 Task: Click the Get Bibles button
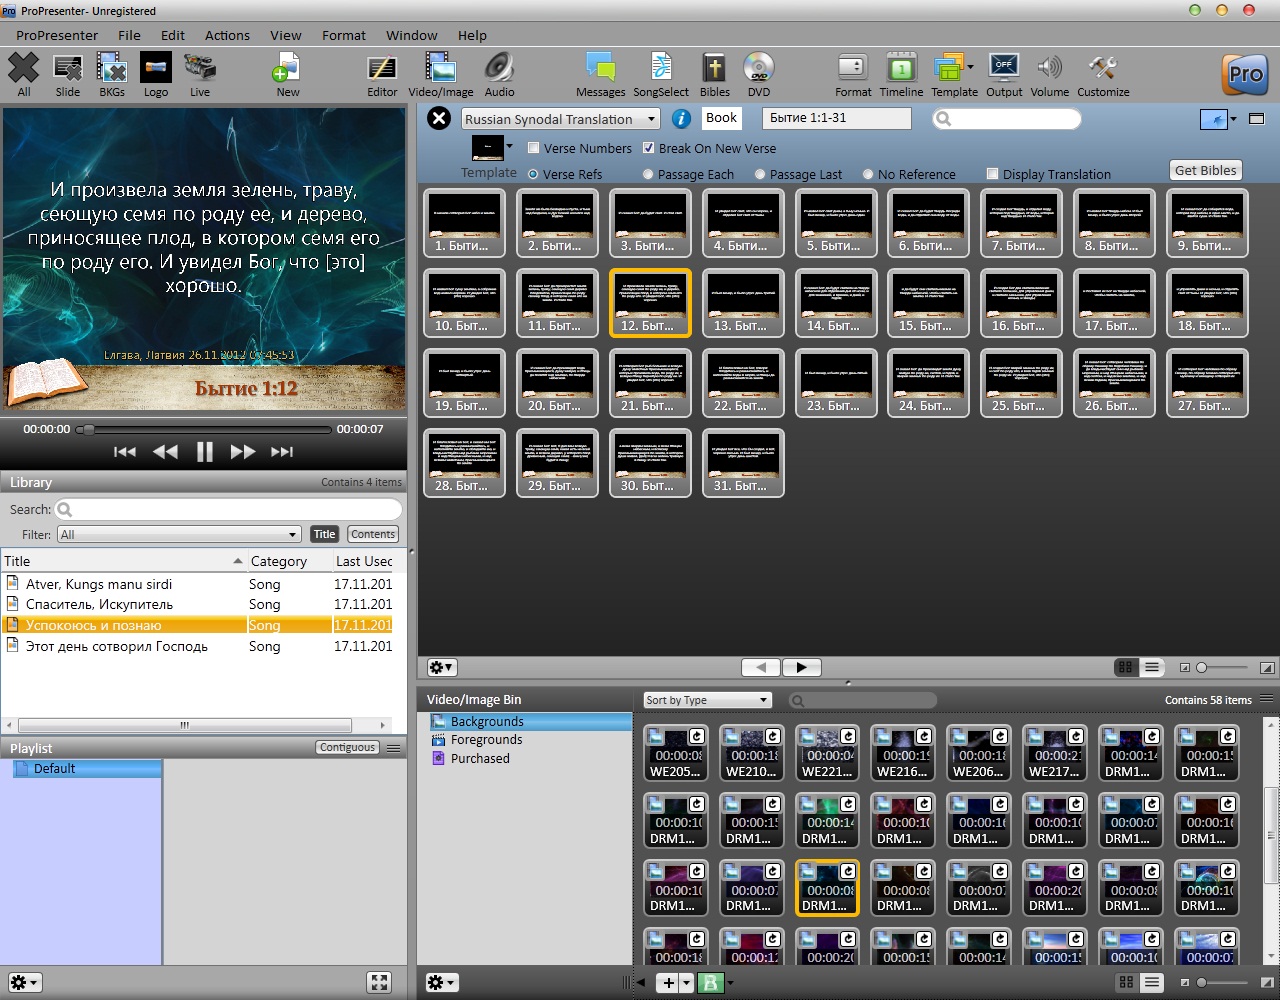(1205, 170)
